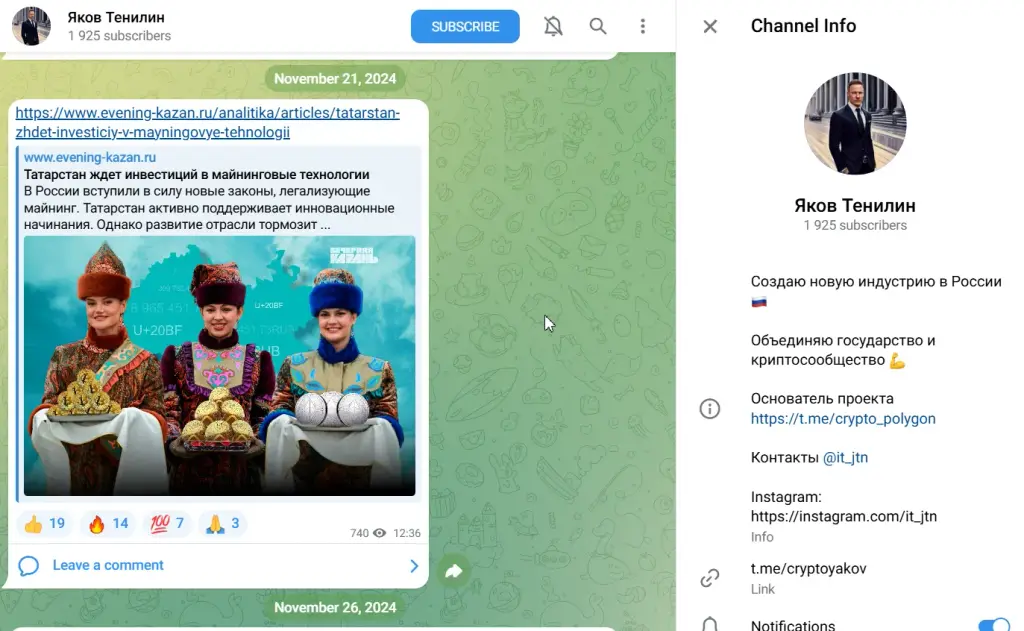Screen dimensions: 1024x631
Task: Click the channel avatar in header
Action: (x=31, y=26)
